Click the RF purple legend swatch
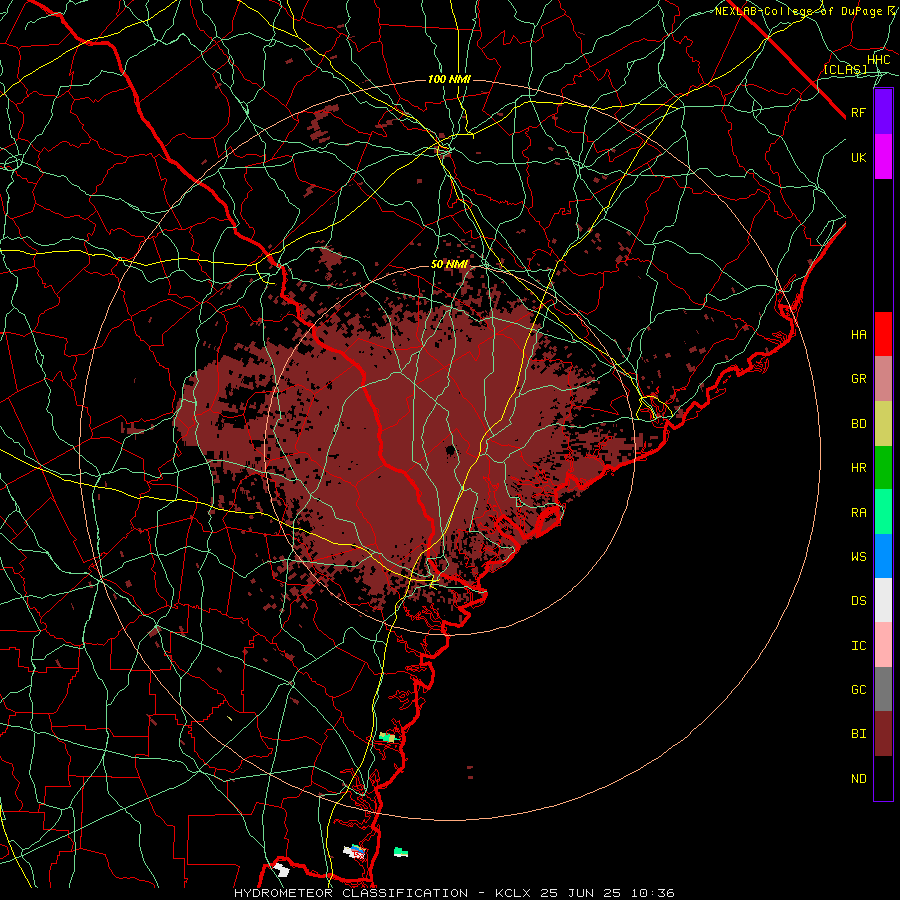The height and width of the screenshot is (900, 900). click(x=883, y=112)
